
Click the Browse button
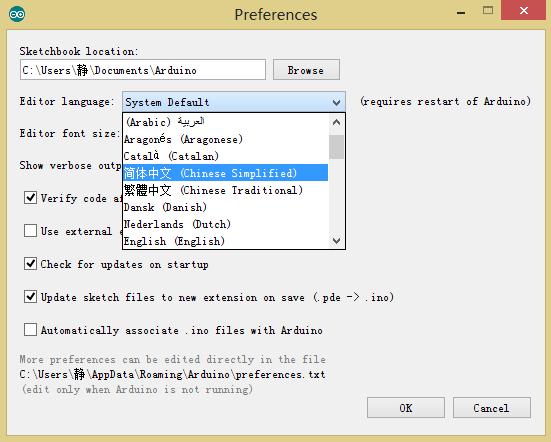pos(306,70)
